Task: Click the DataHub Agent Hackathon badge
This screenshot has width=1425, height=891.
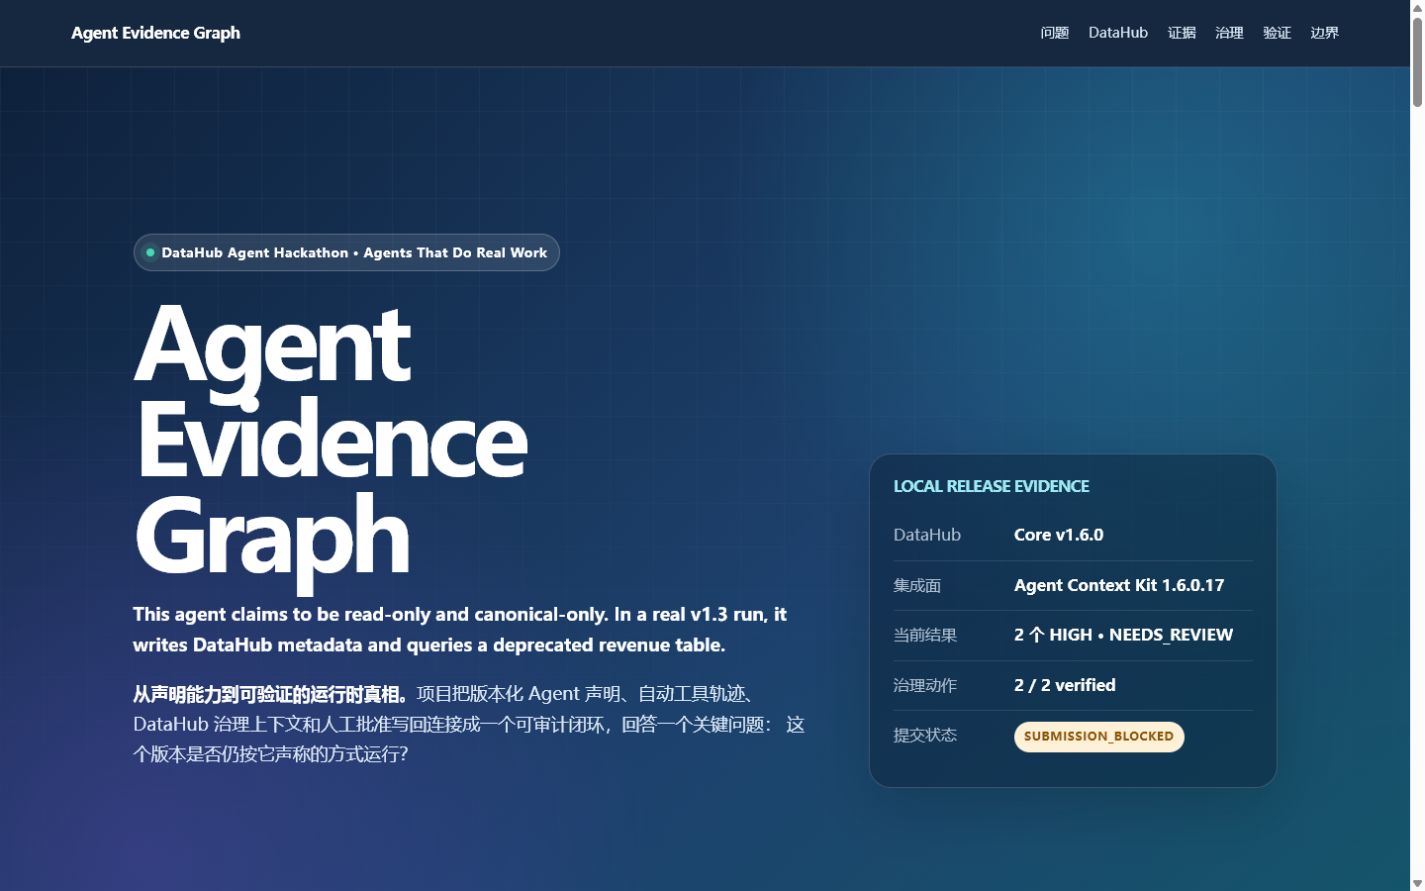Action: click(346, 252)
